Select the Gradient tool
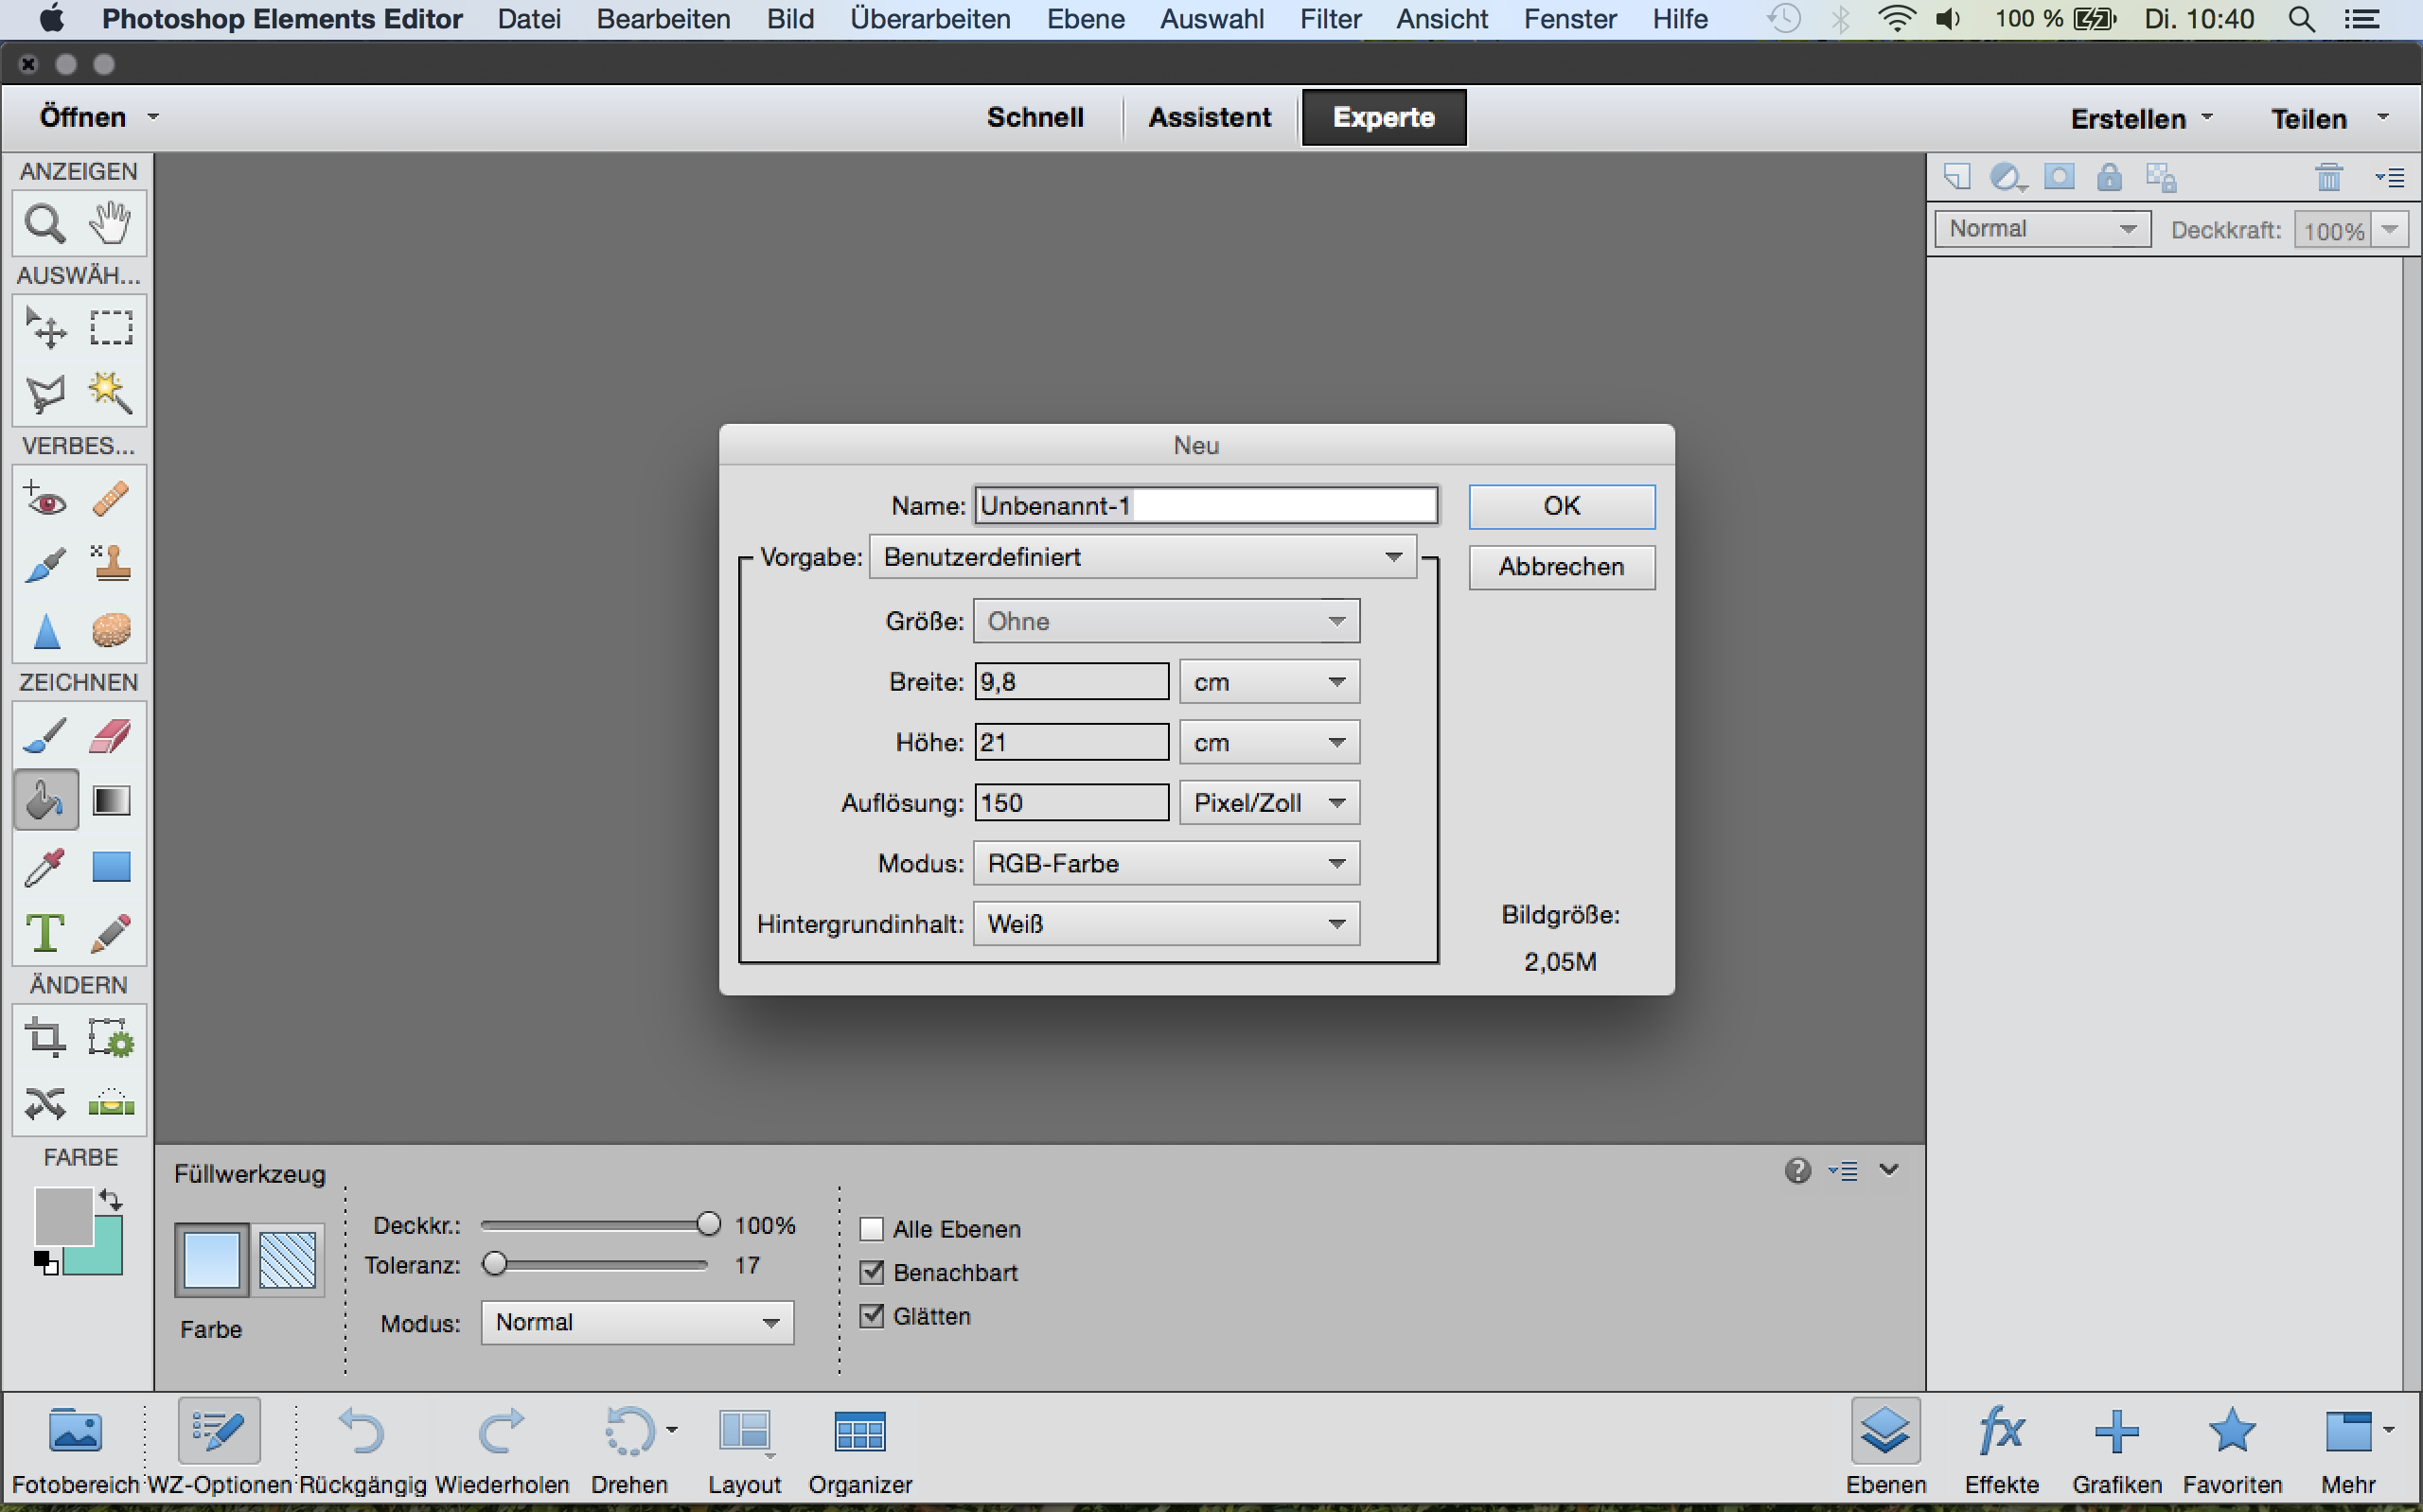Screen dimensions: 2423x1512 (111, 801)
